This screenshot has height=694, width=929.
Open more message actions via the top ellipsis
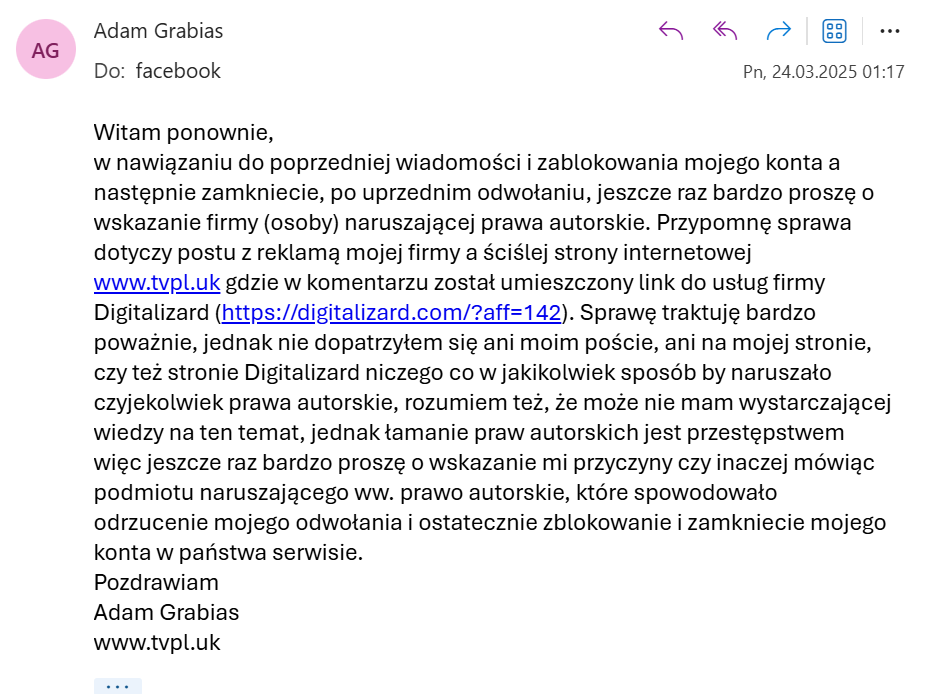[x=891, y=30]
